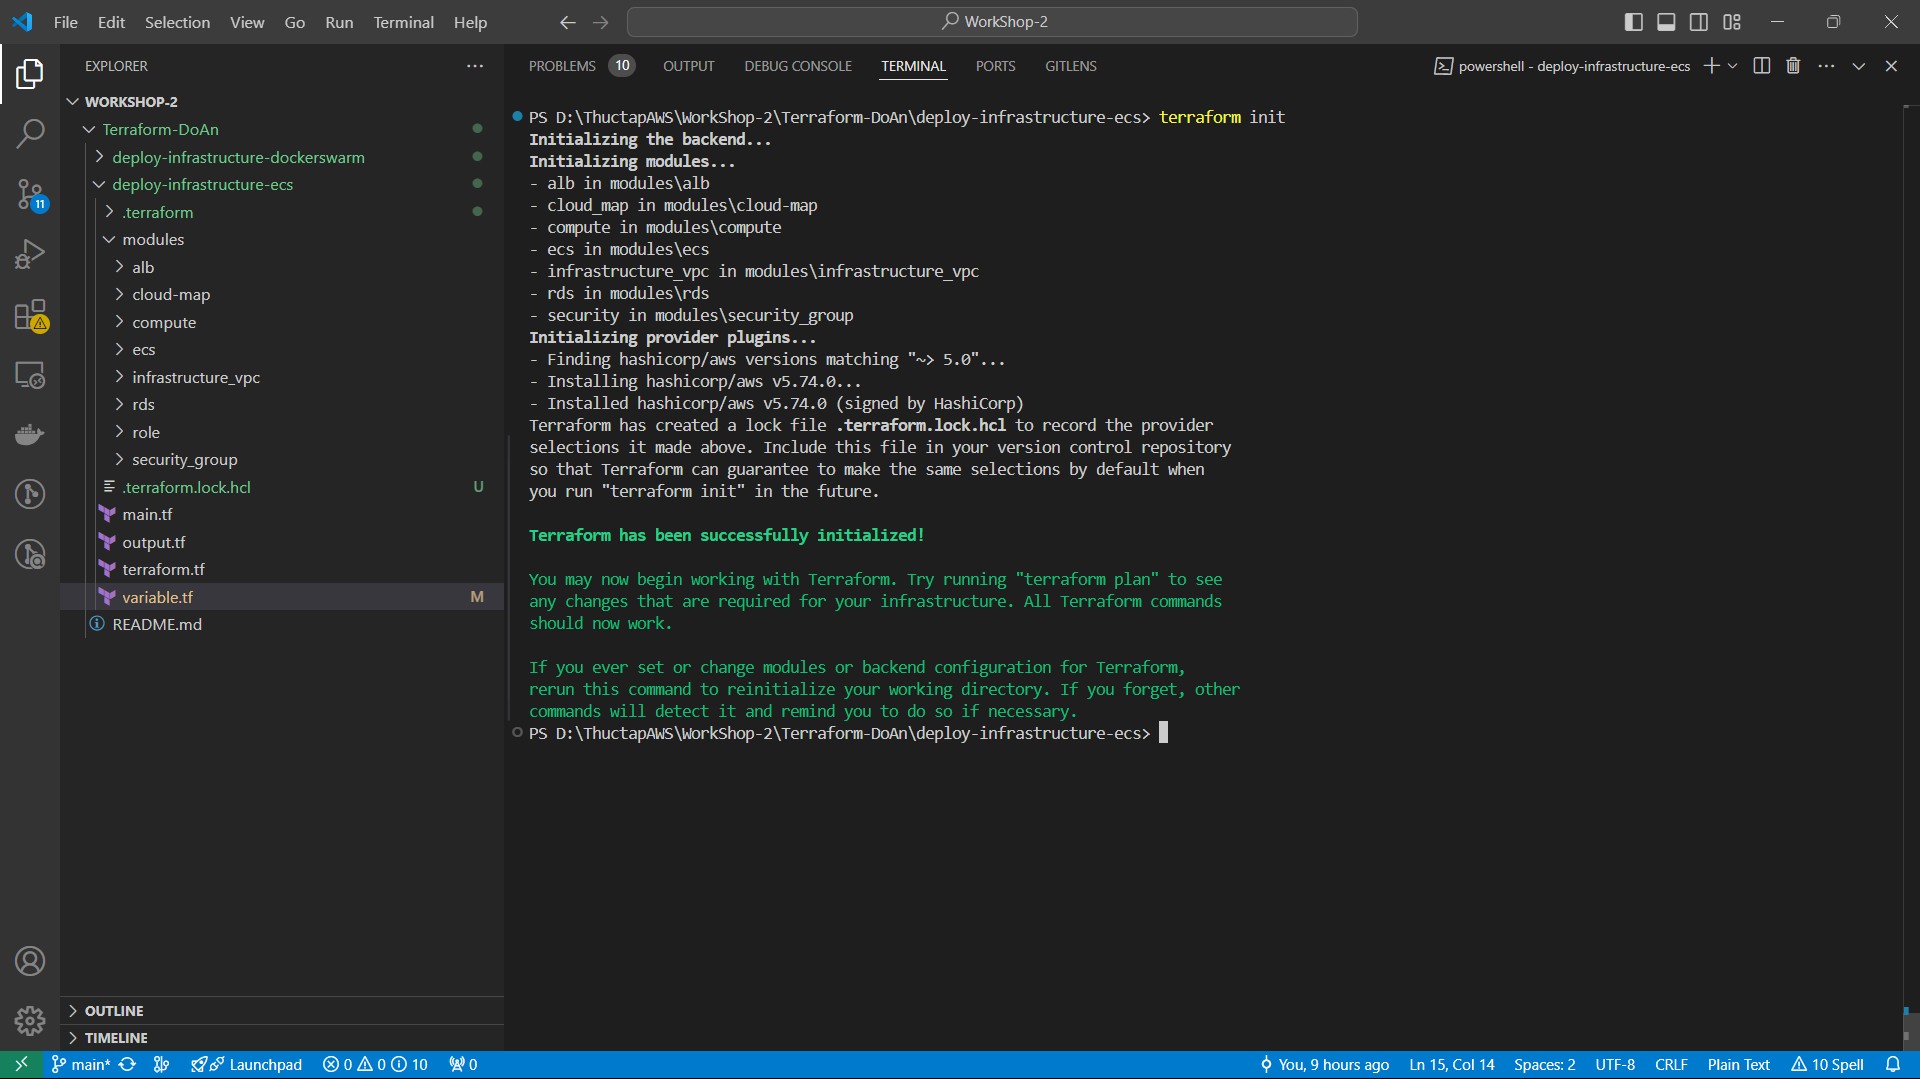Add a new terminal with plus icon
Image resolution: width=1920 pixels, height=1079 pixels.
coord(1711,66)
